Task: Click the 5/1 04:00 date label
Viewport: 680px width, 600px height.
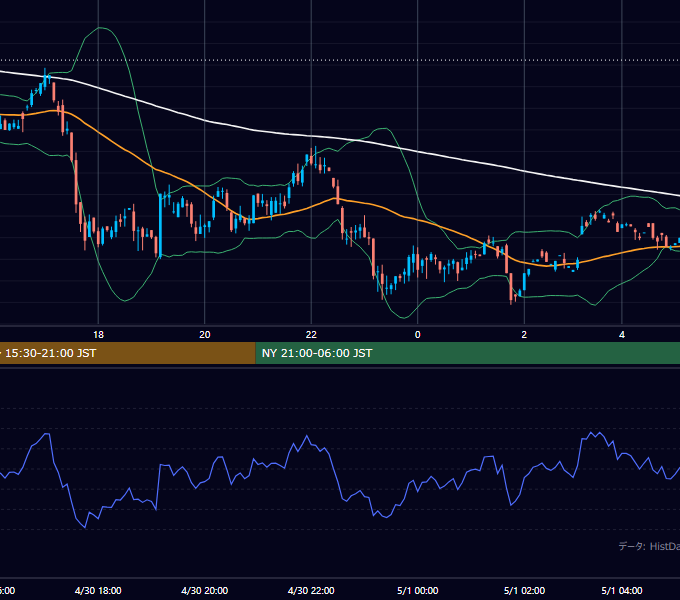Action: point(622,590)
